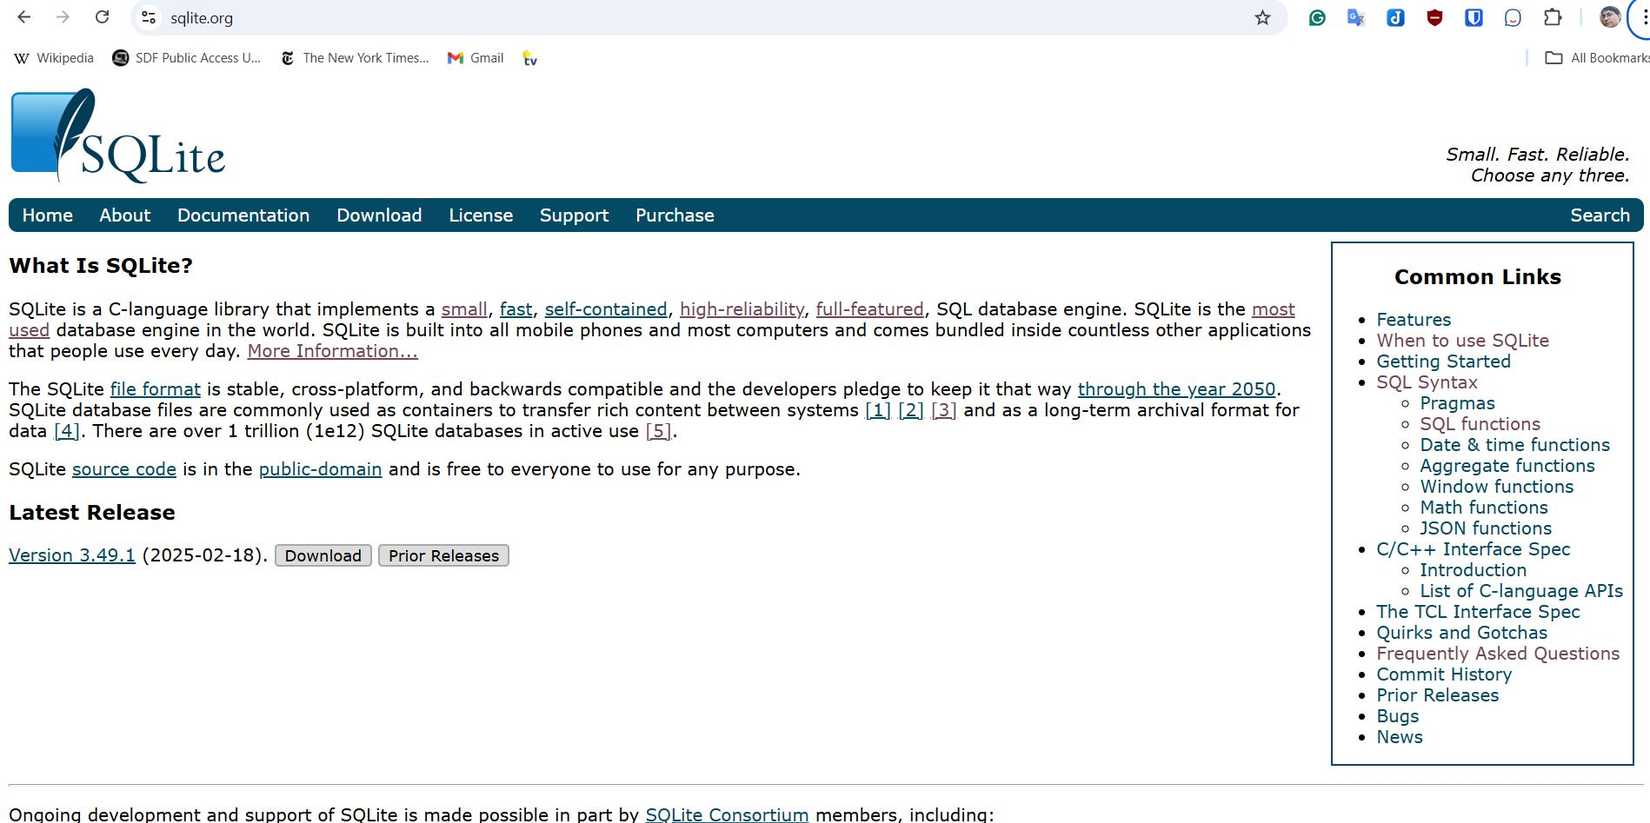This screenshot has height=823, width=1650.
Task: Open the Getting Started link
Action: 1444,361
